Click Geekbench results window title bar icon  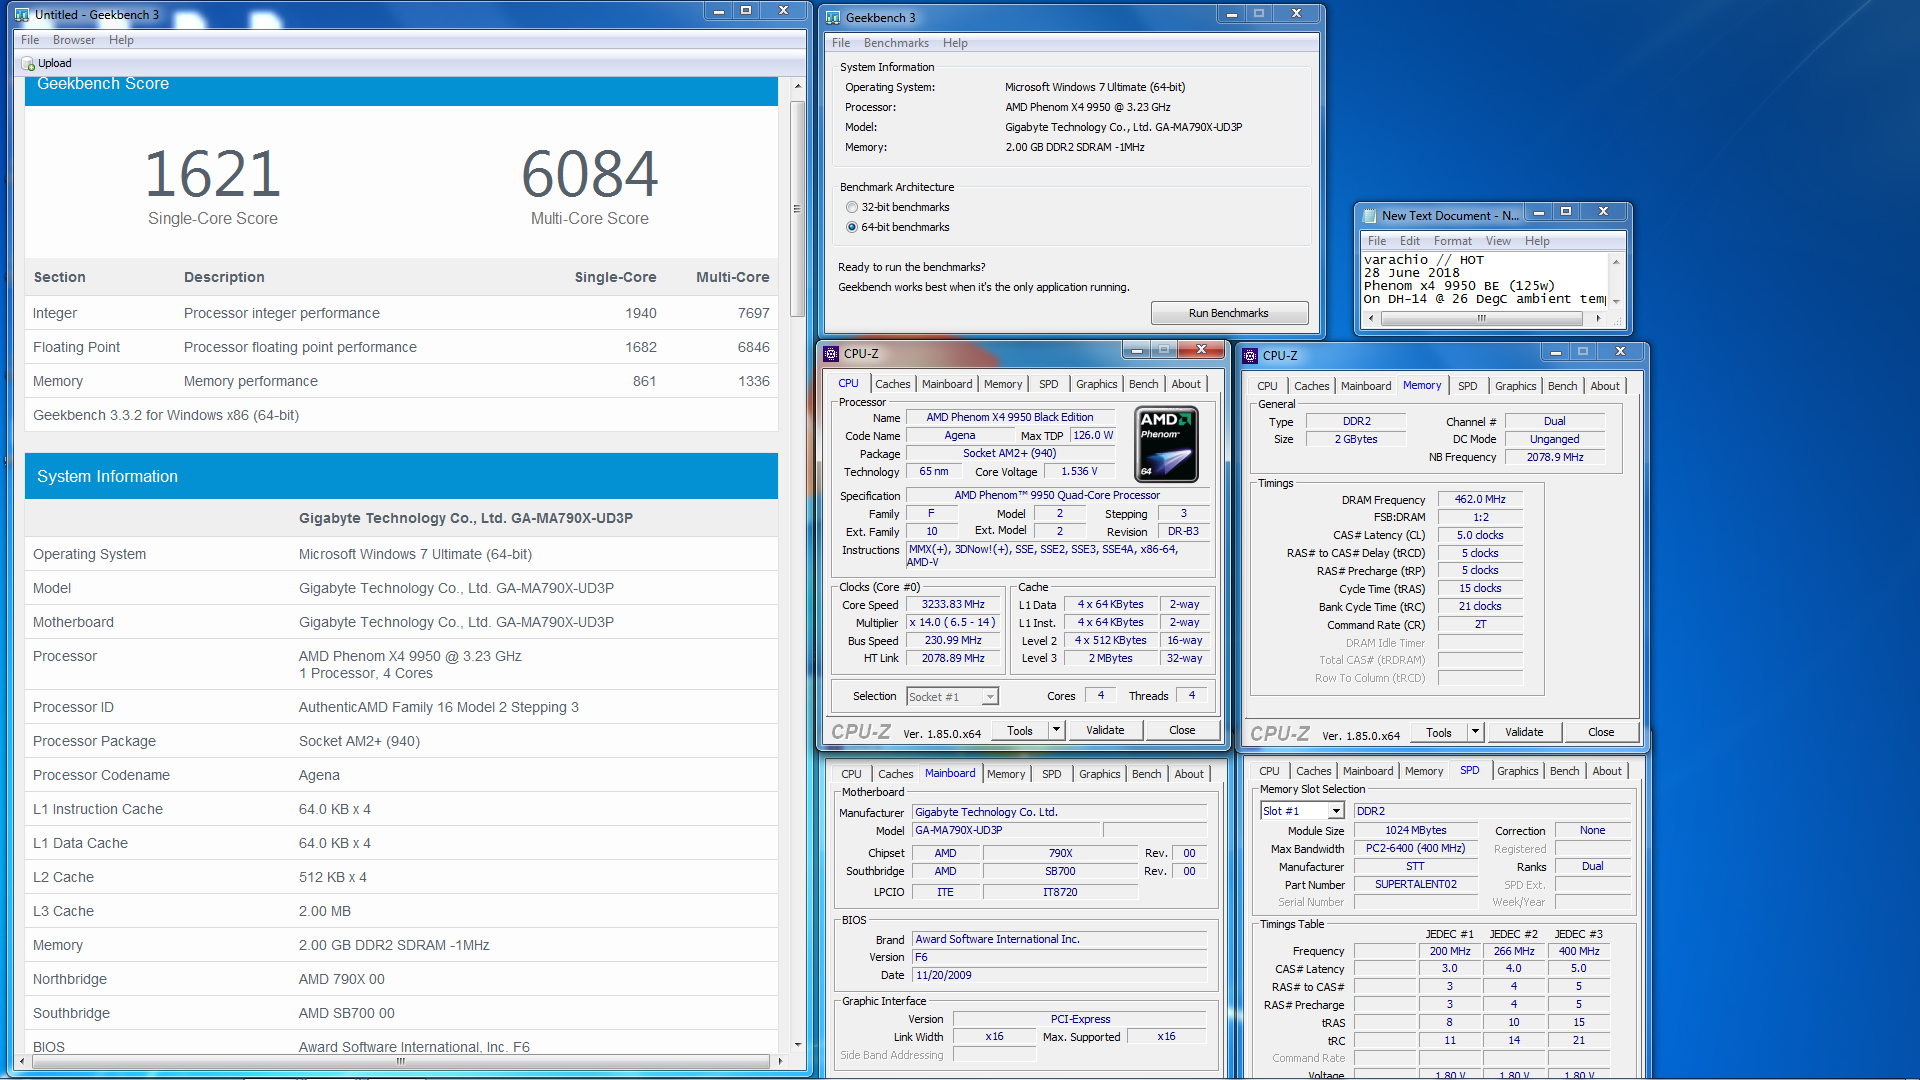point(22,15)
